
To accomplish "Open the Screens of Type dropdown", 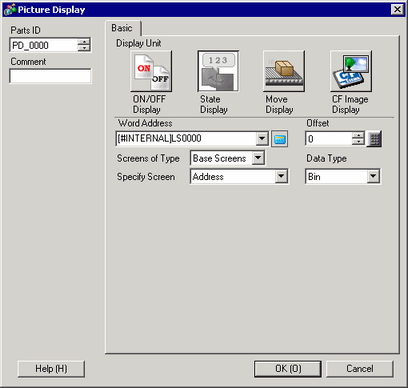I will 258,158.
